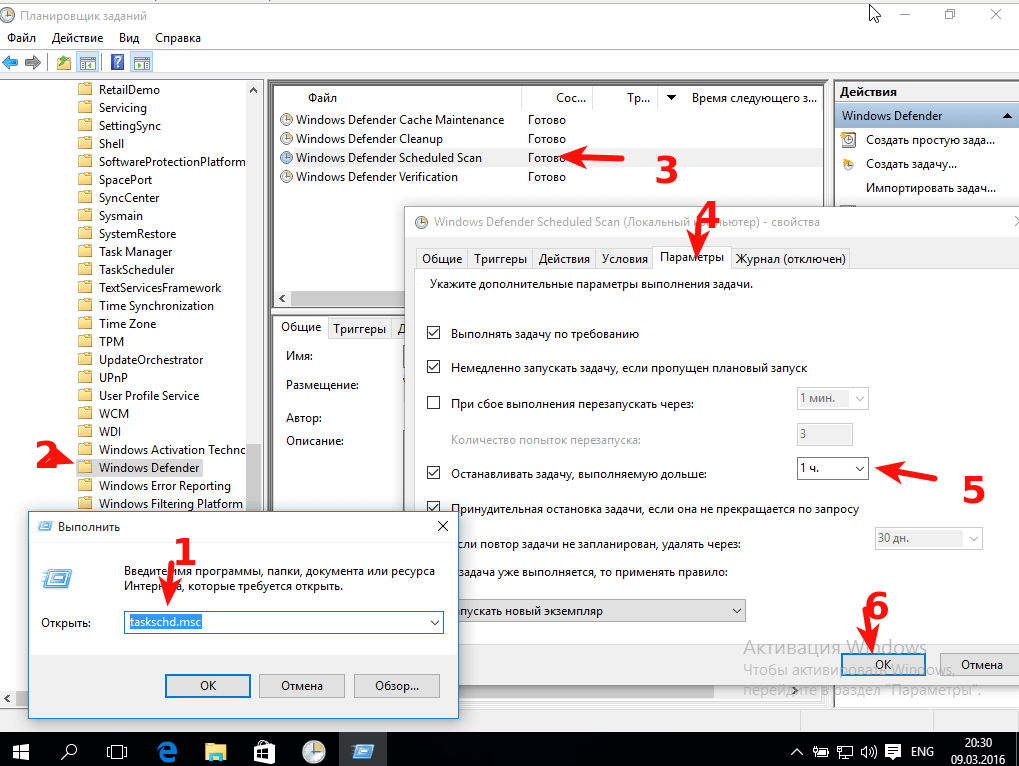Select the 'Windows Defender Scheduled Scan' task row
The height and width of the screenshot is (766, 1019).
388,158
